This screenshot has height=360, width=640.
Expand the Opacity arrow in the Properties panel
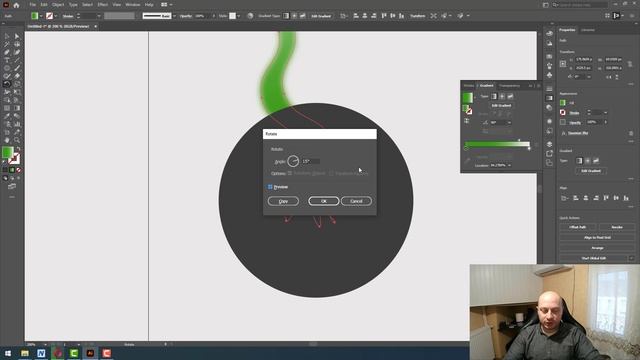point(606,122)
